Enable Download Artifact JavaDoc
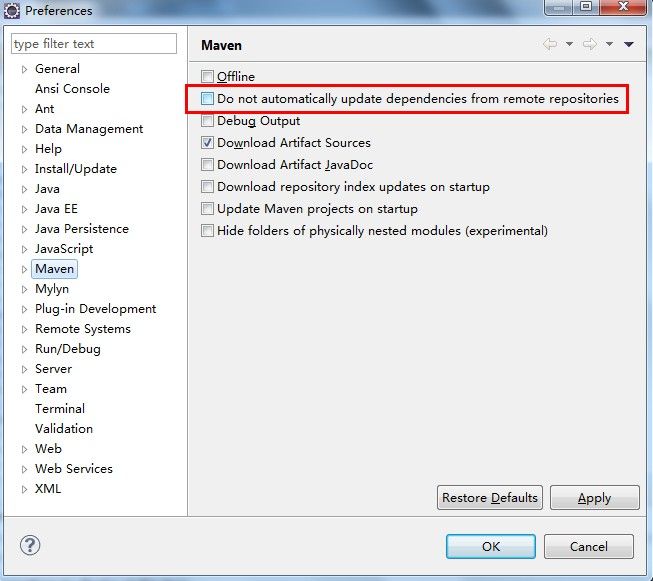653x581 pixels. pos(207,165)
